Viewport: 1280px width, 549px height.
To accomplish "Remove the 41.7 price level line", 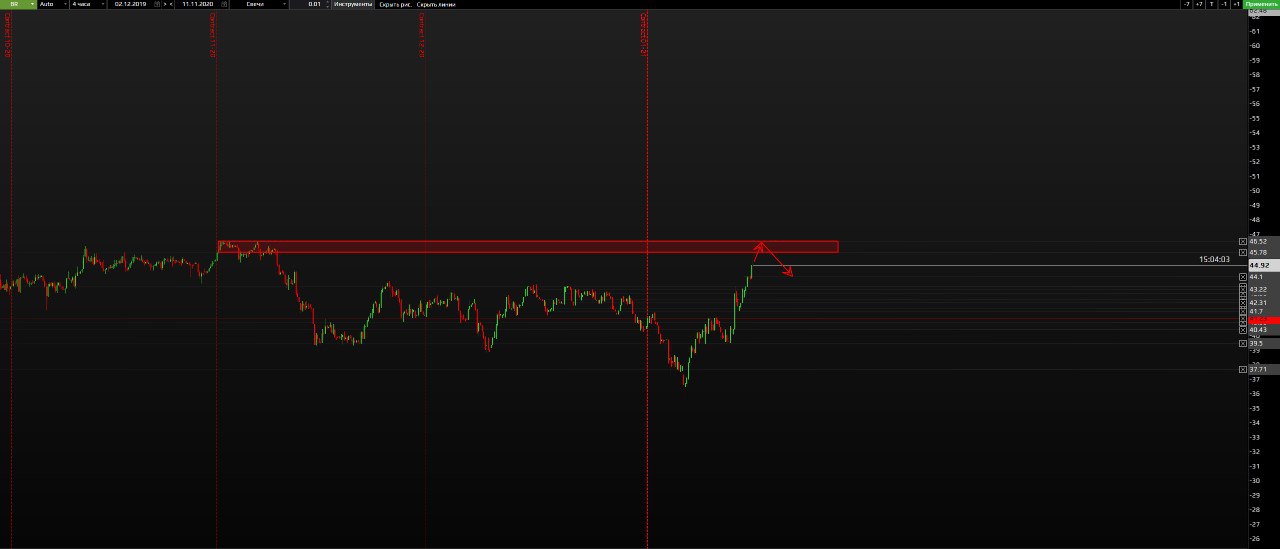I will point(1243,311).
